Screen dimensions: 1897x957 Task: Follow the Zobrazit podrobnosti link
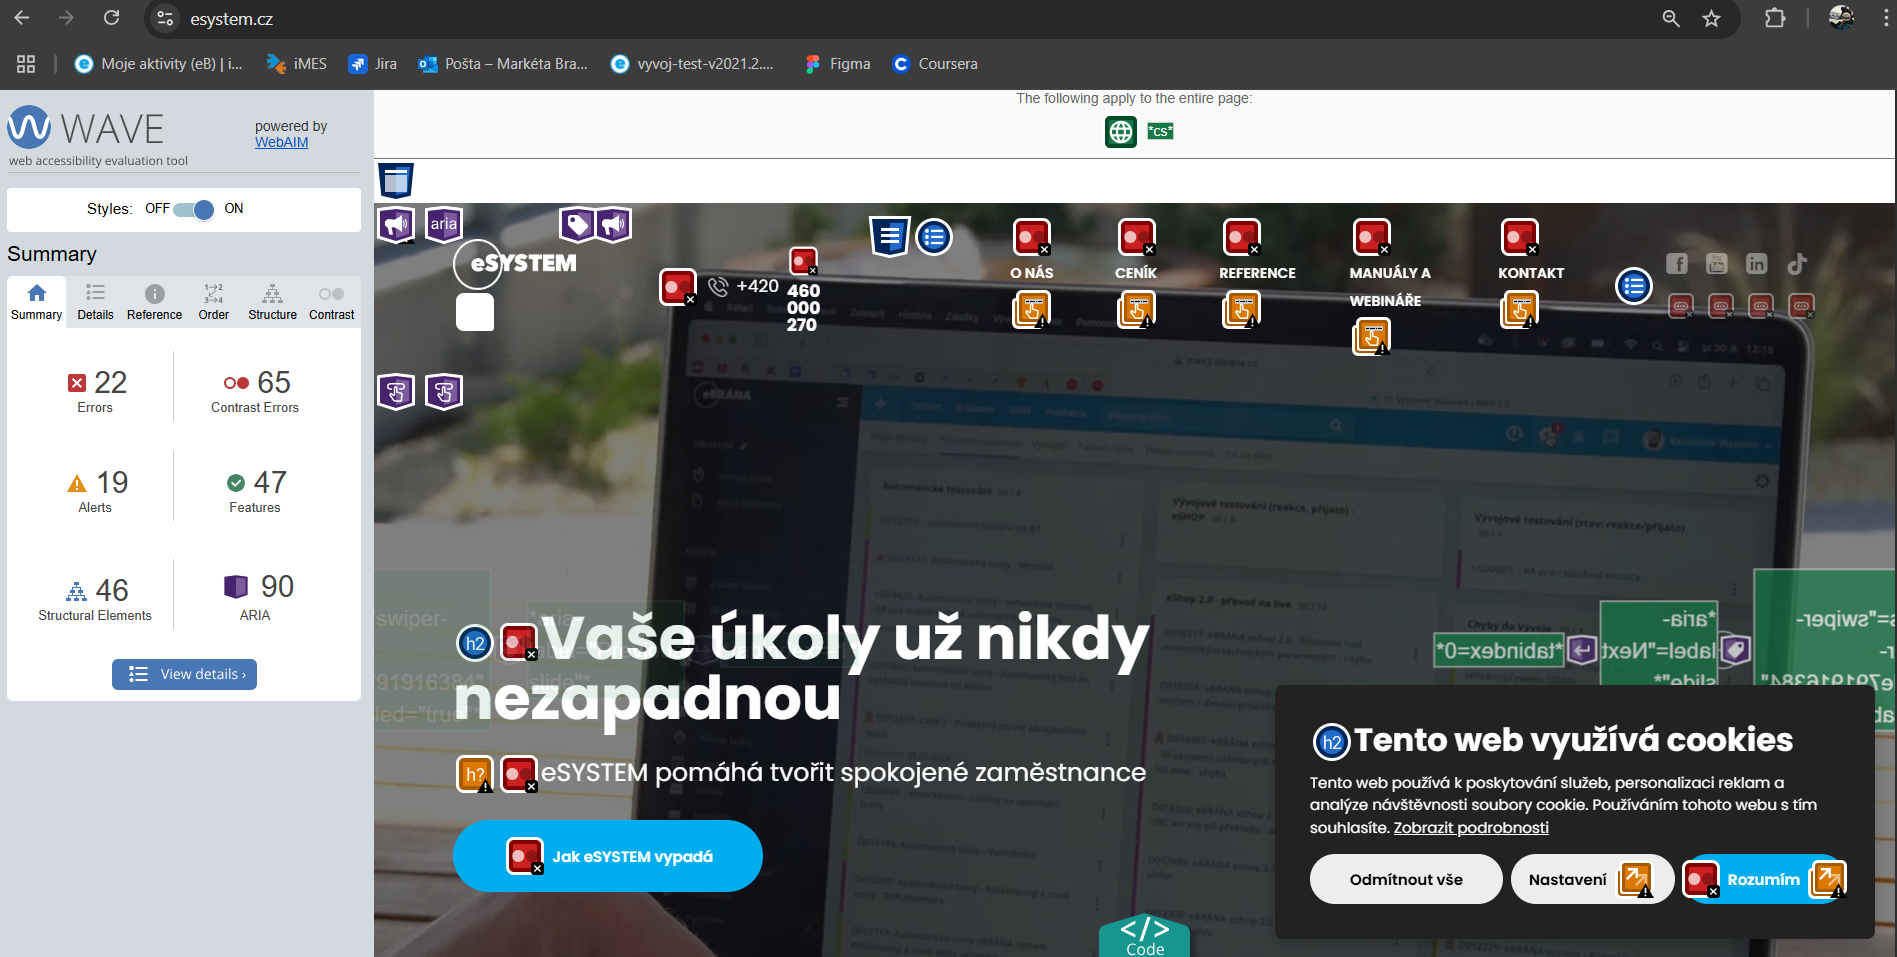pyautogui.click(x=1471, y=828)
